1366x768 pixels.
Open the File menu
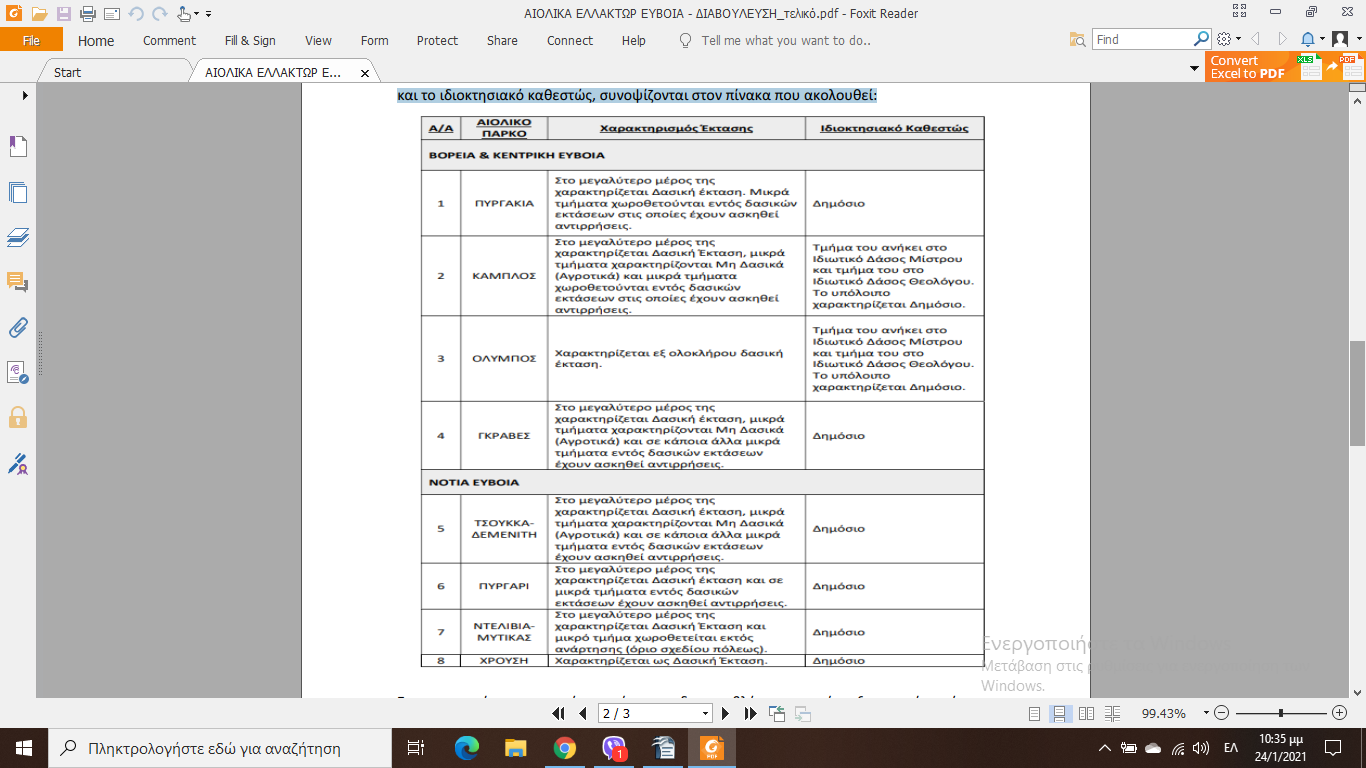(x=31, y=40)
